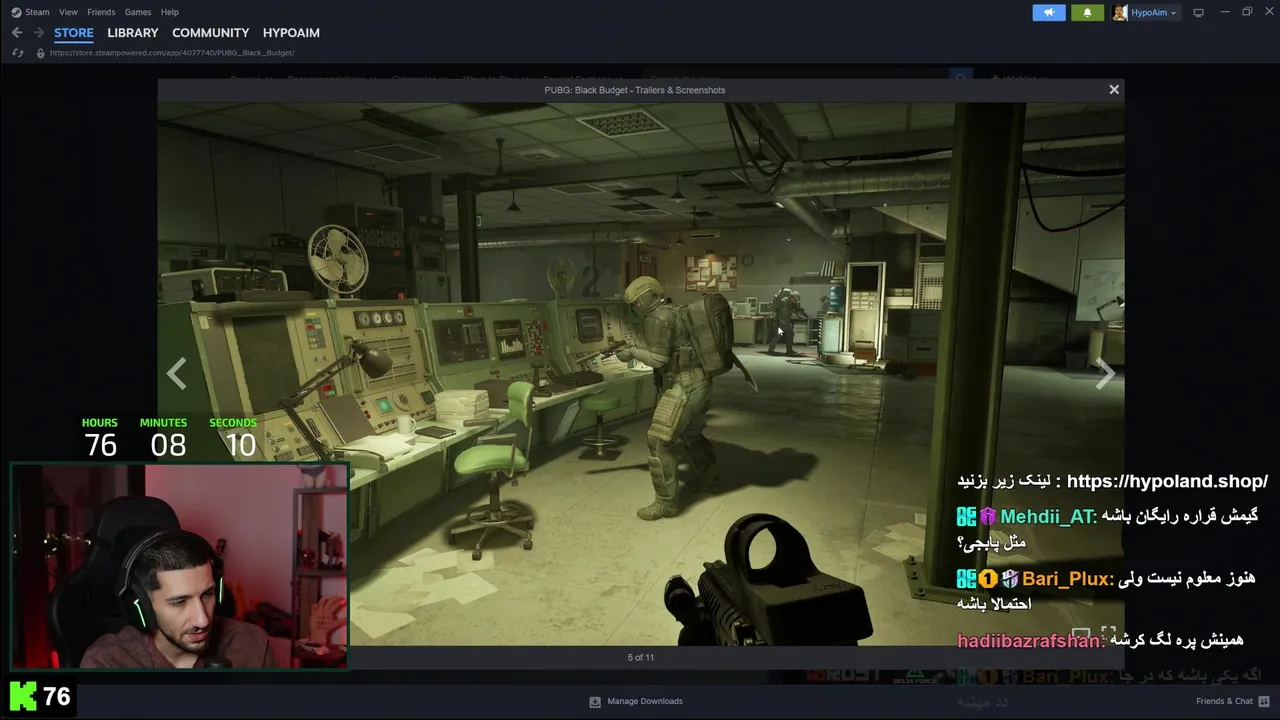Click the '5 of 11' counter
1280x720 pixels.
[x=641, y=657]
